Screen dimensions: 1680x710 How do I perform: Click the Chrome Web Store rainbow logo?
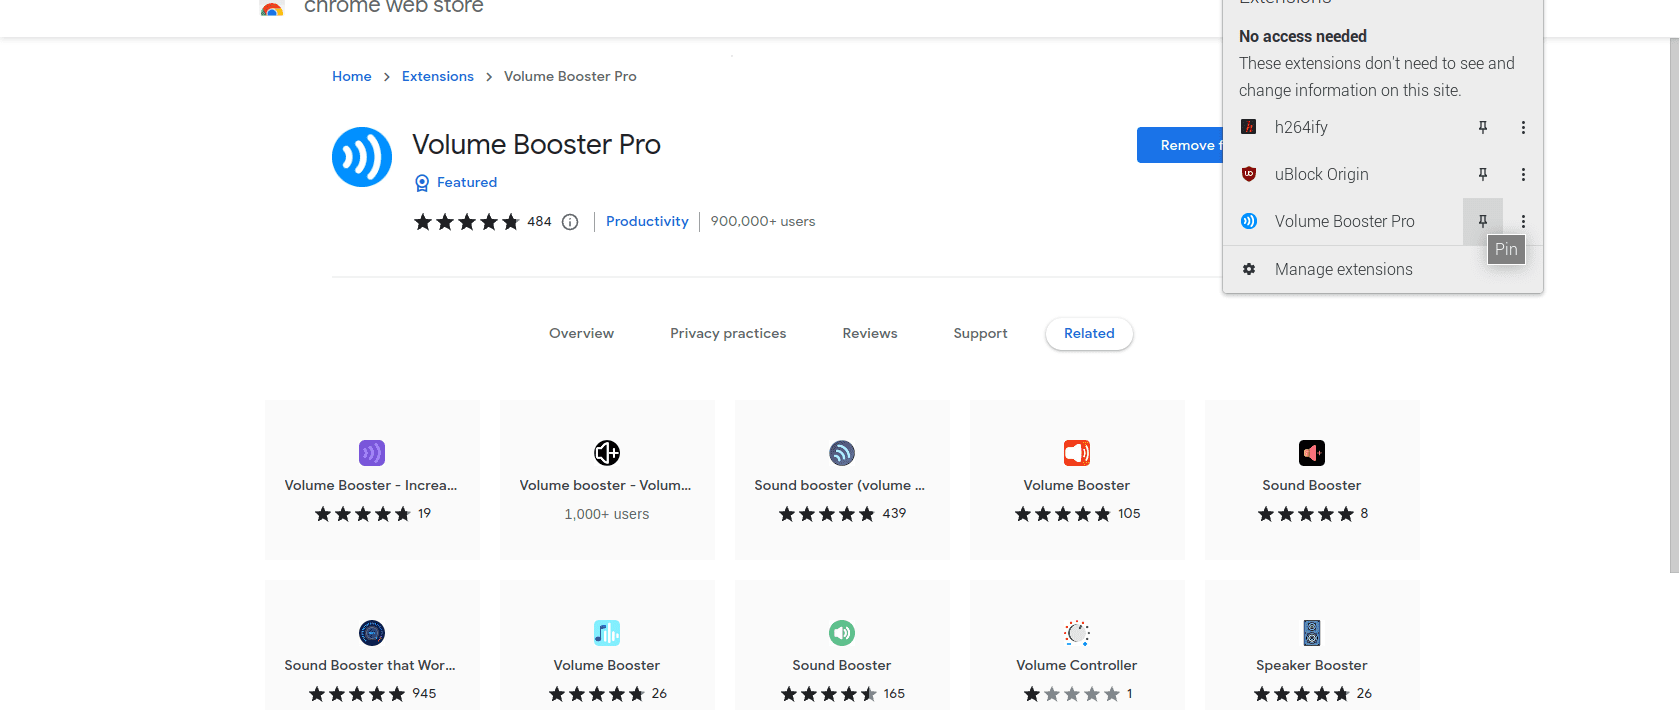point(271,8)
